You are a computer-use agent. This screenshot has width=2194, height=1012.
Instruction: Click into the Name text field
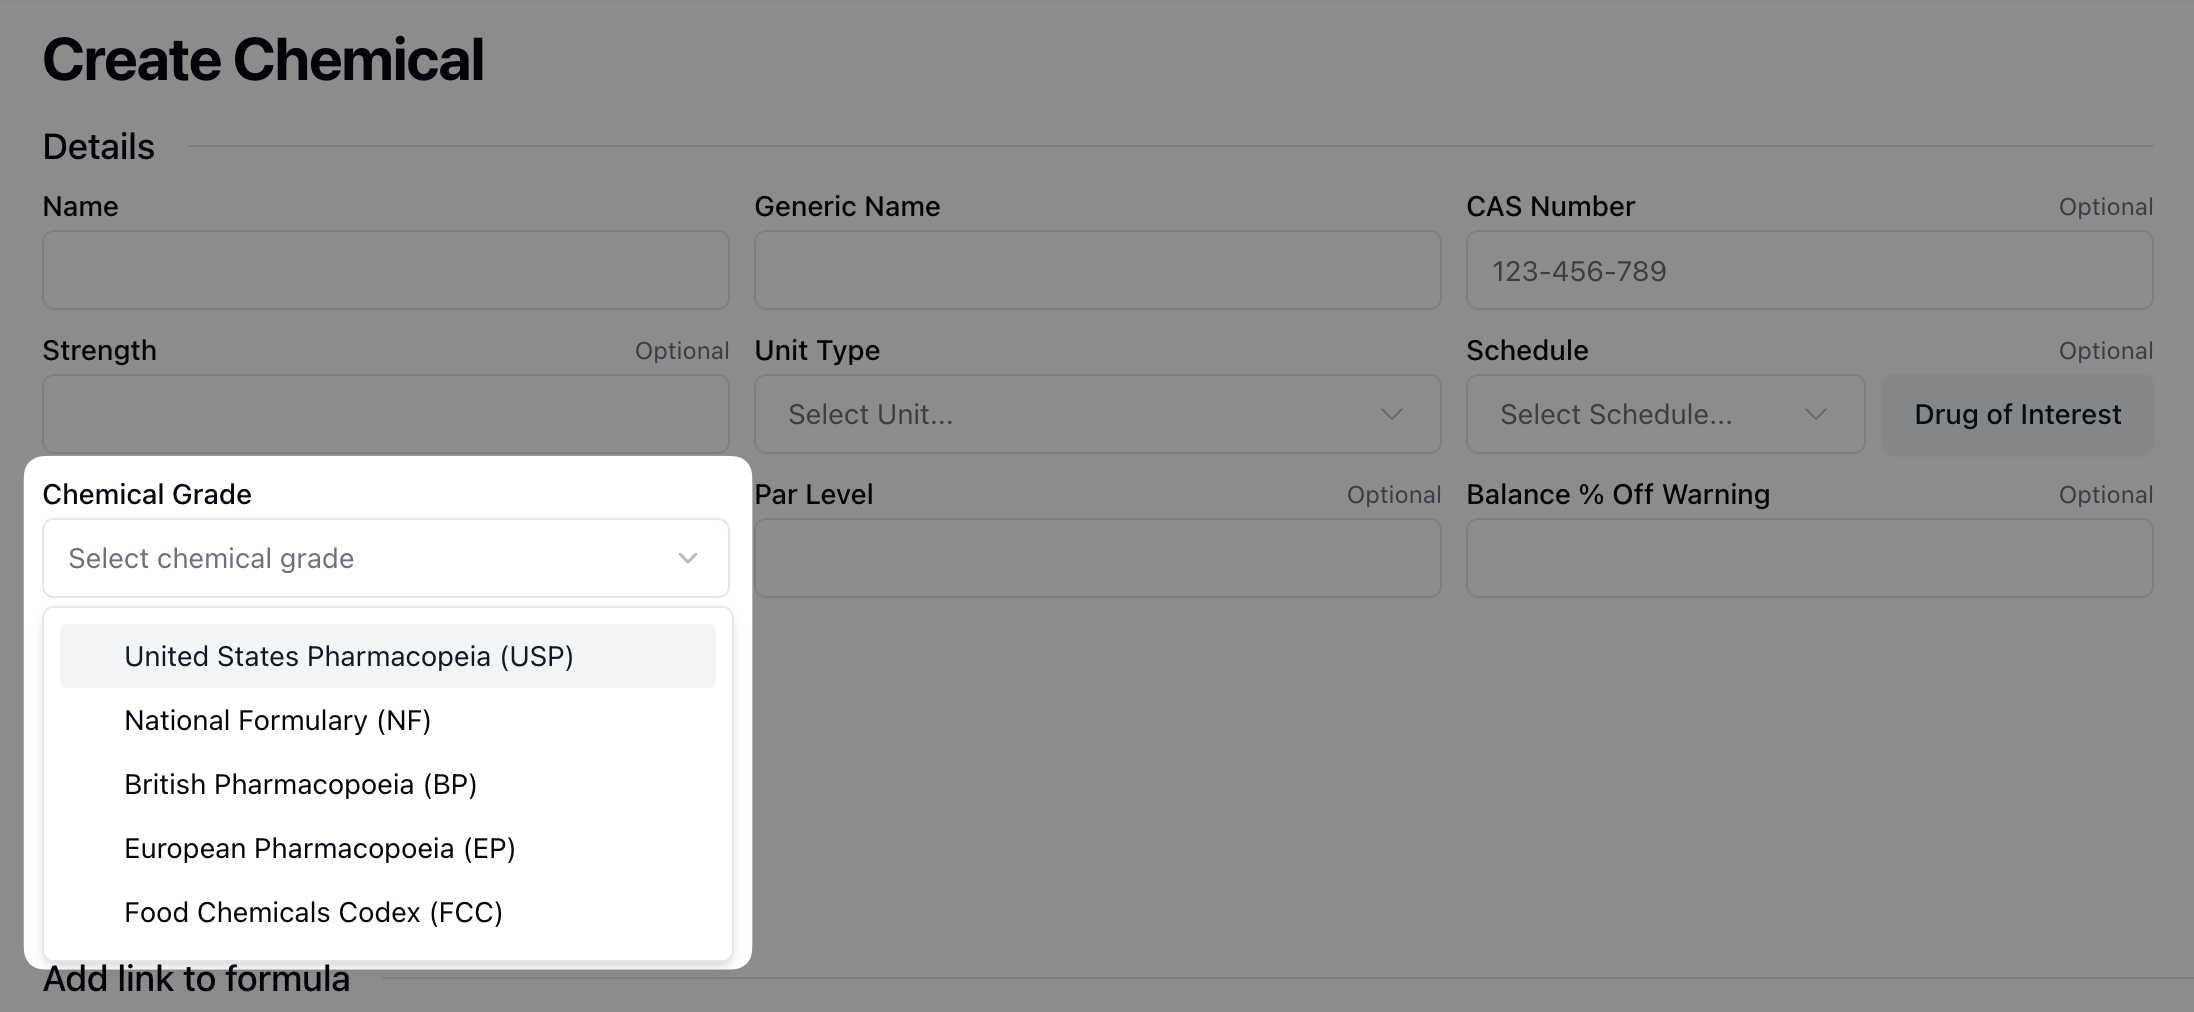pyautogui.click(x=385, y=270)
